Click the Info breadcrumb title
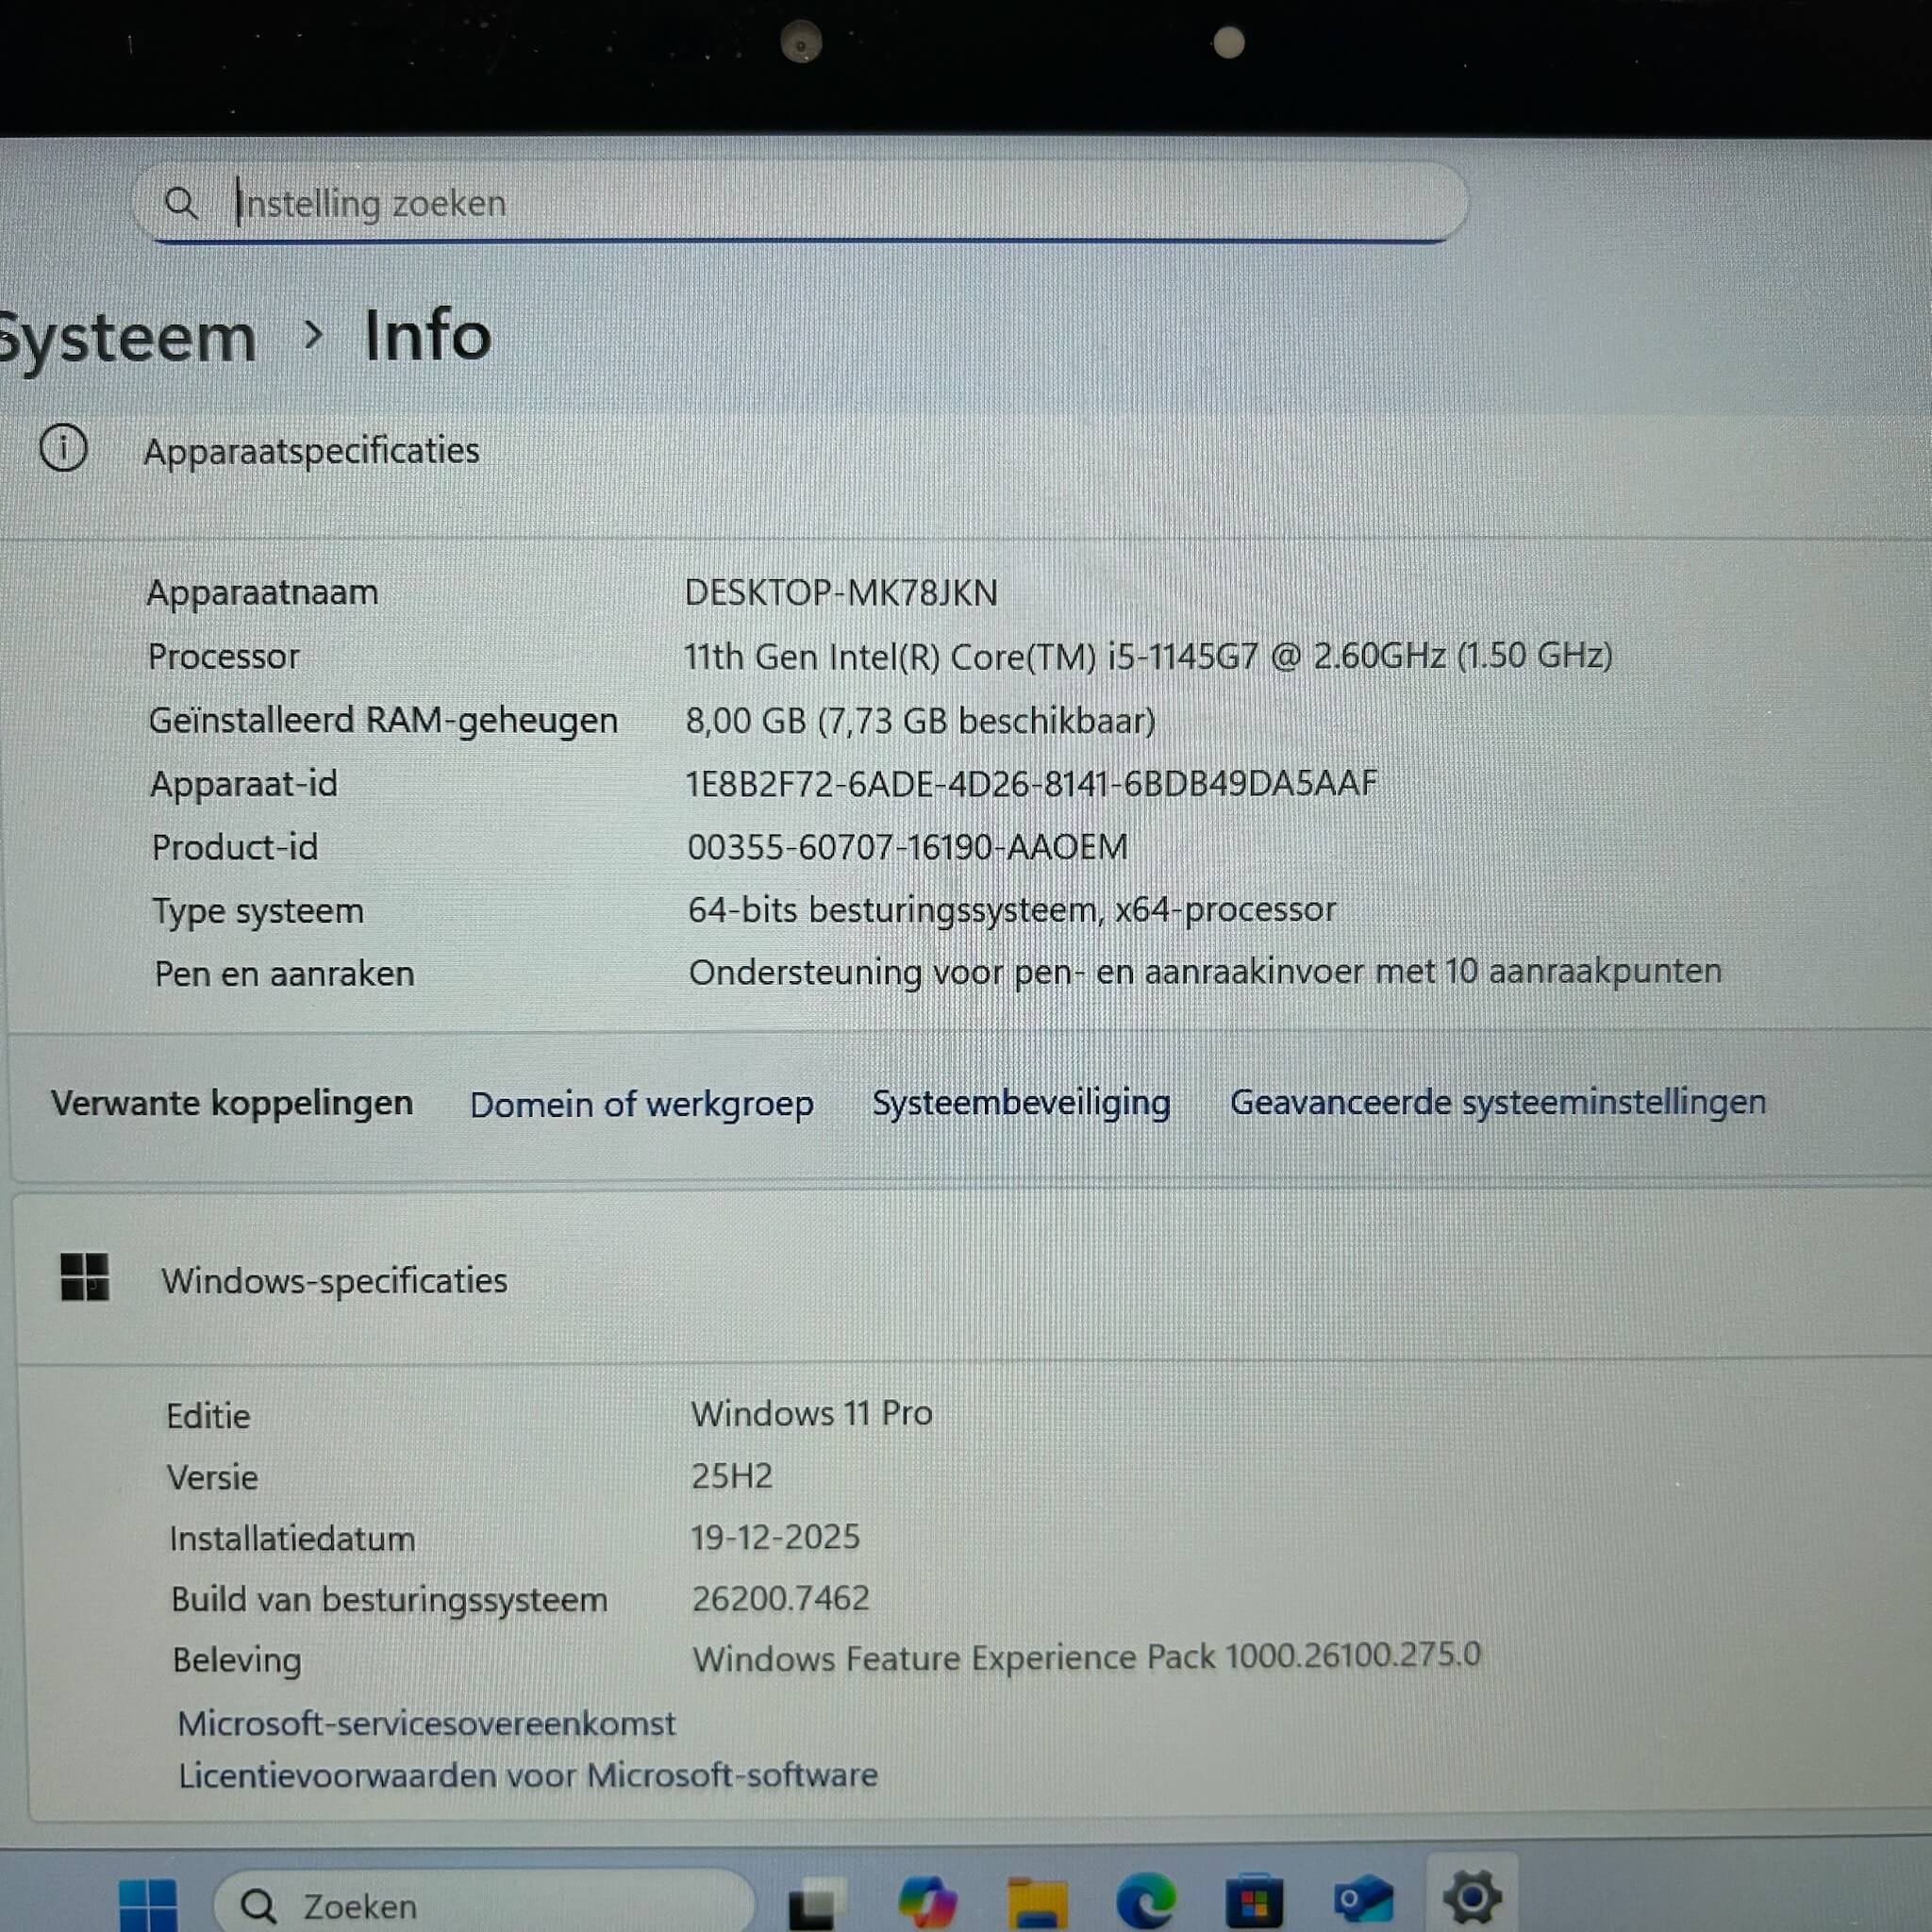This screenshot has width=1932, height=1932. coord(427,335)
